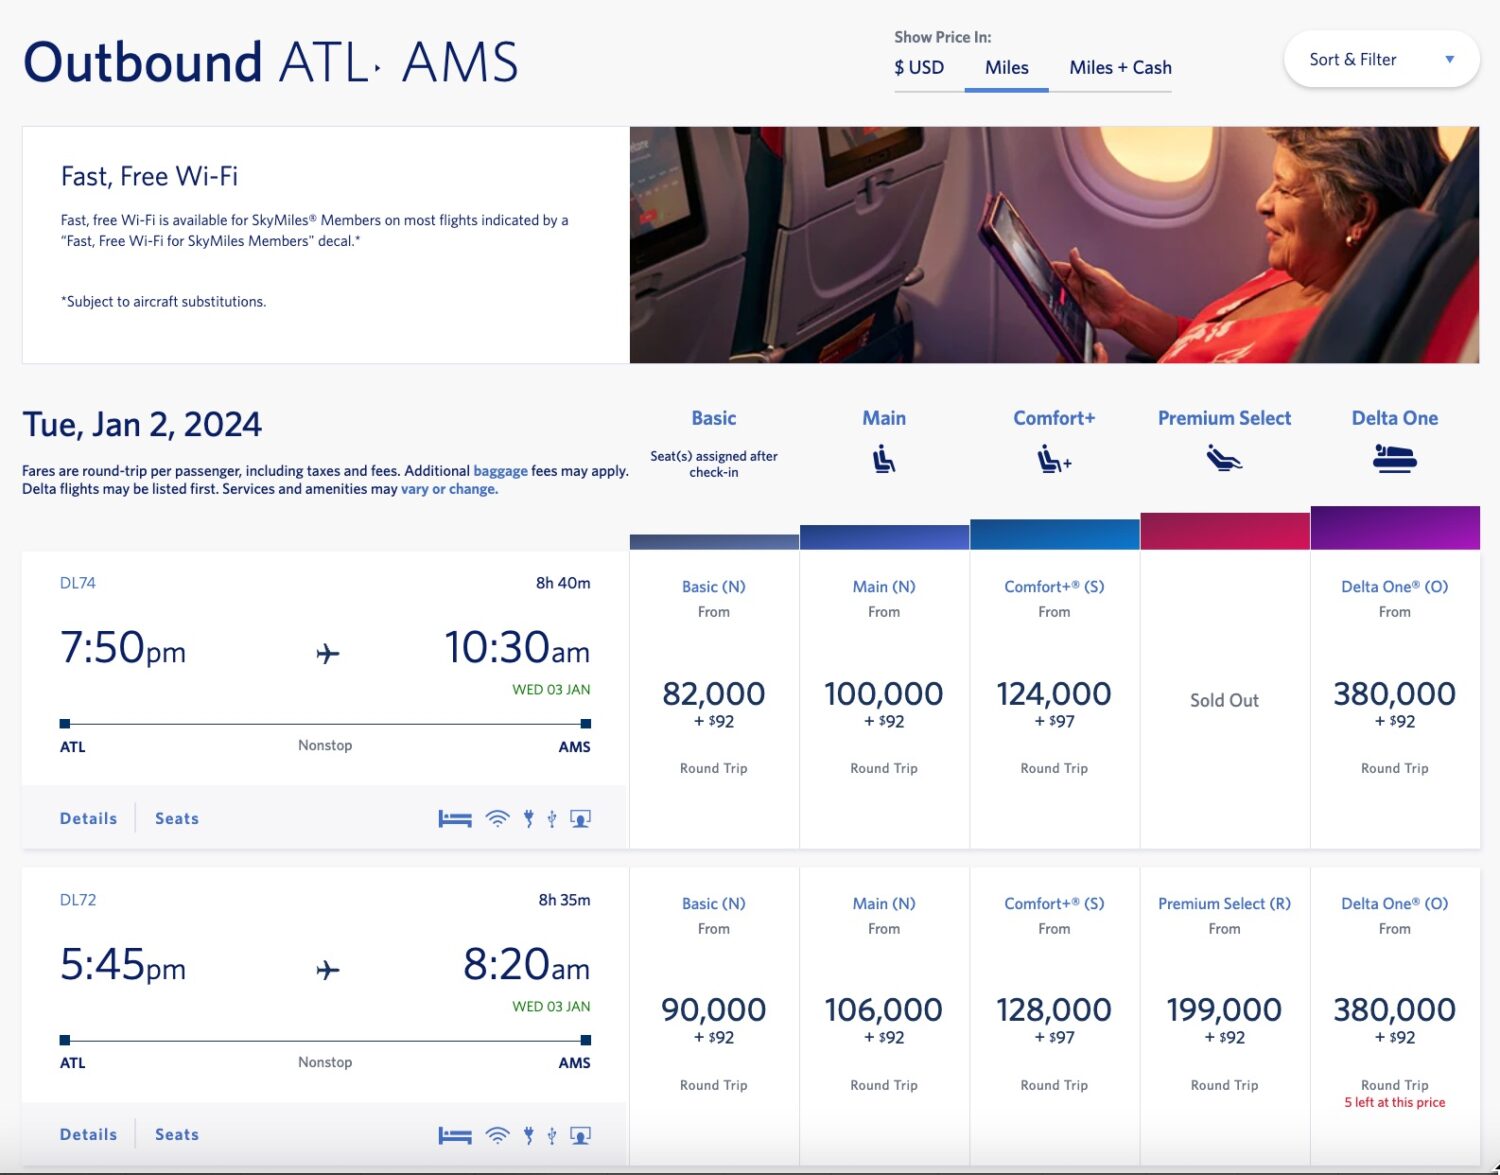The image size is (1500, 1175).
Task: Click the vary or change link
Action: click(x=447, y=488)
